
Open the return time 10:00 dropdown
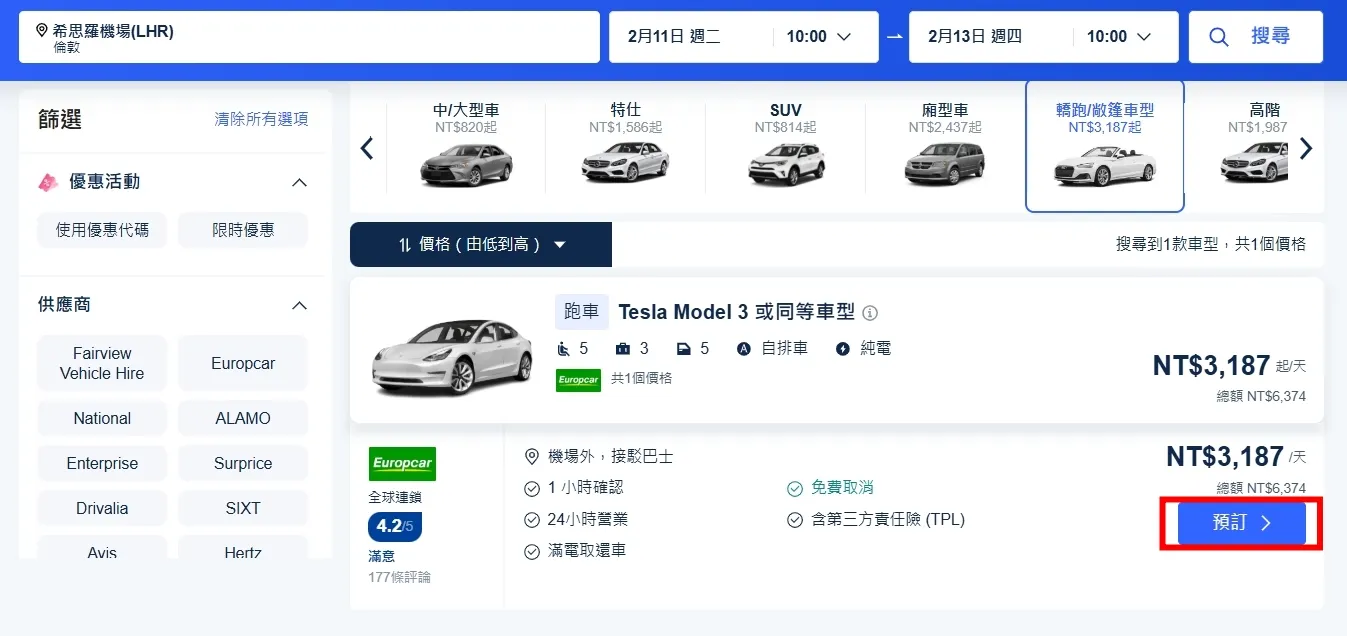click(1118, 37)
